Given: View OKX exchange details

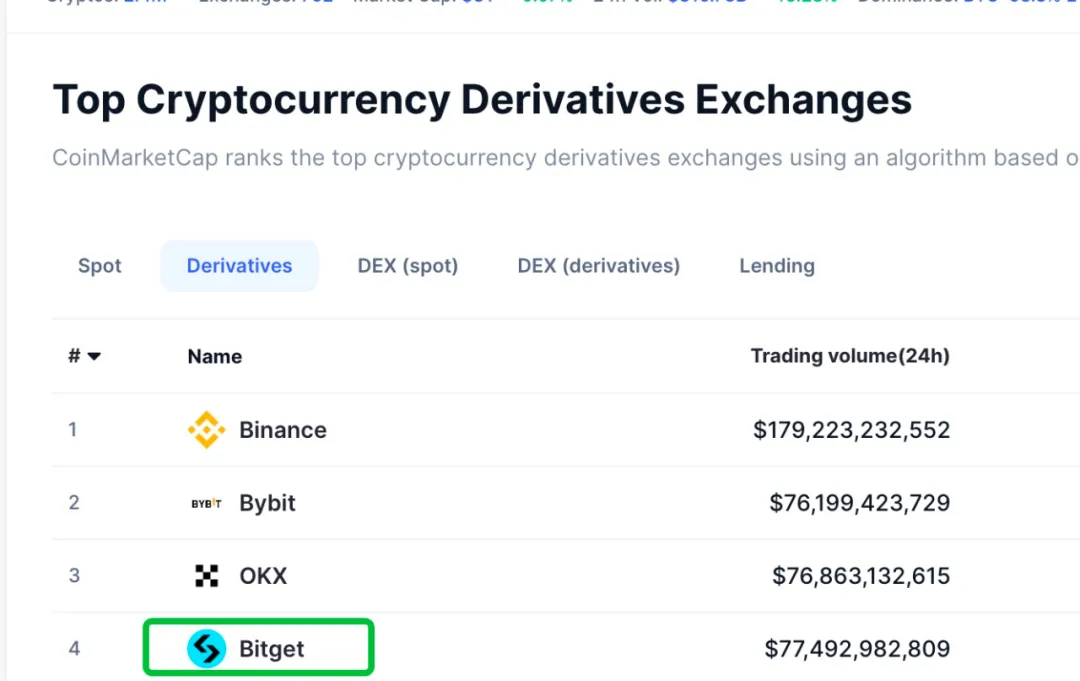Looking at the screenshot, I should (264, 576).
